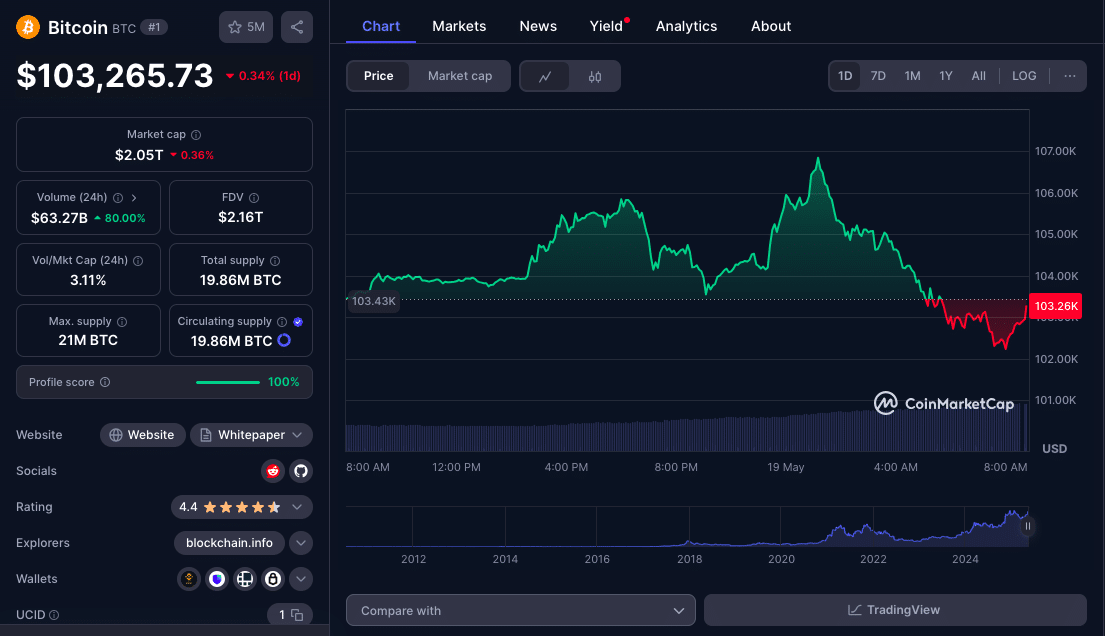Click the 21M BTC max supply value
1105x636 pixels.
click(88, 340)
